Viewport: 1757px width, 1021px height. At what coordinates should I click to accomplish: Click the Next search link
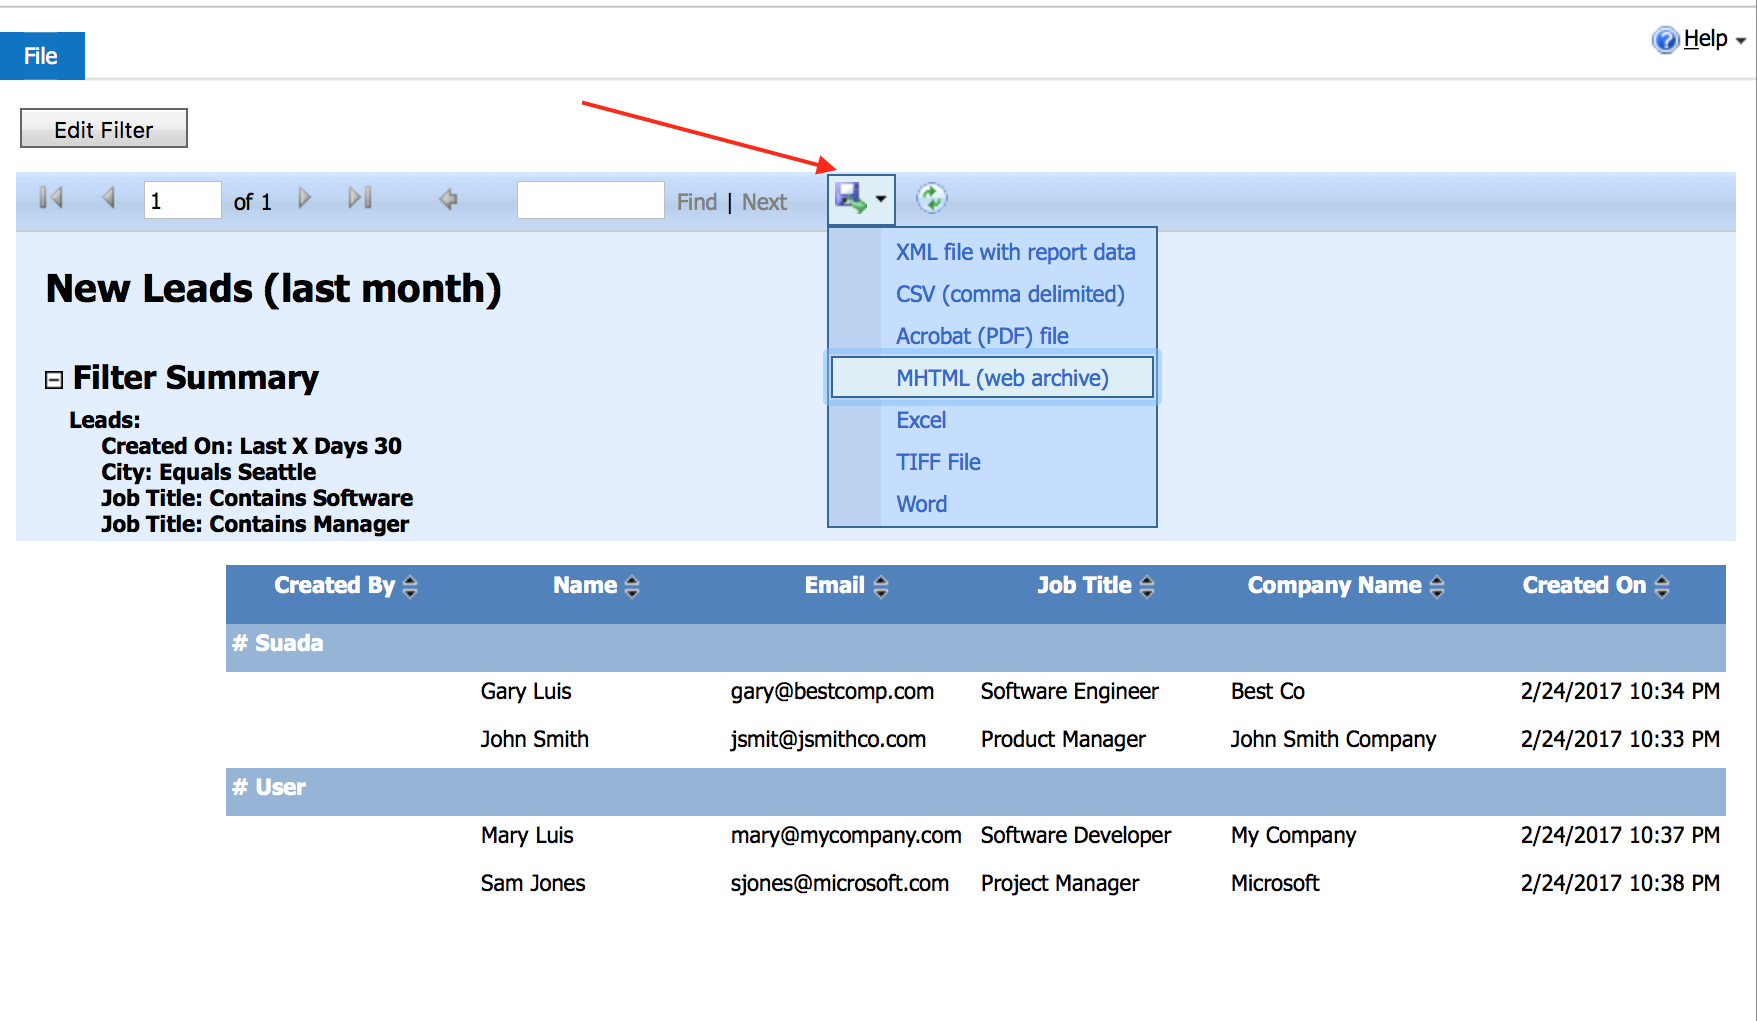pos(764,202)
